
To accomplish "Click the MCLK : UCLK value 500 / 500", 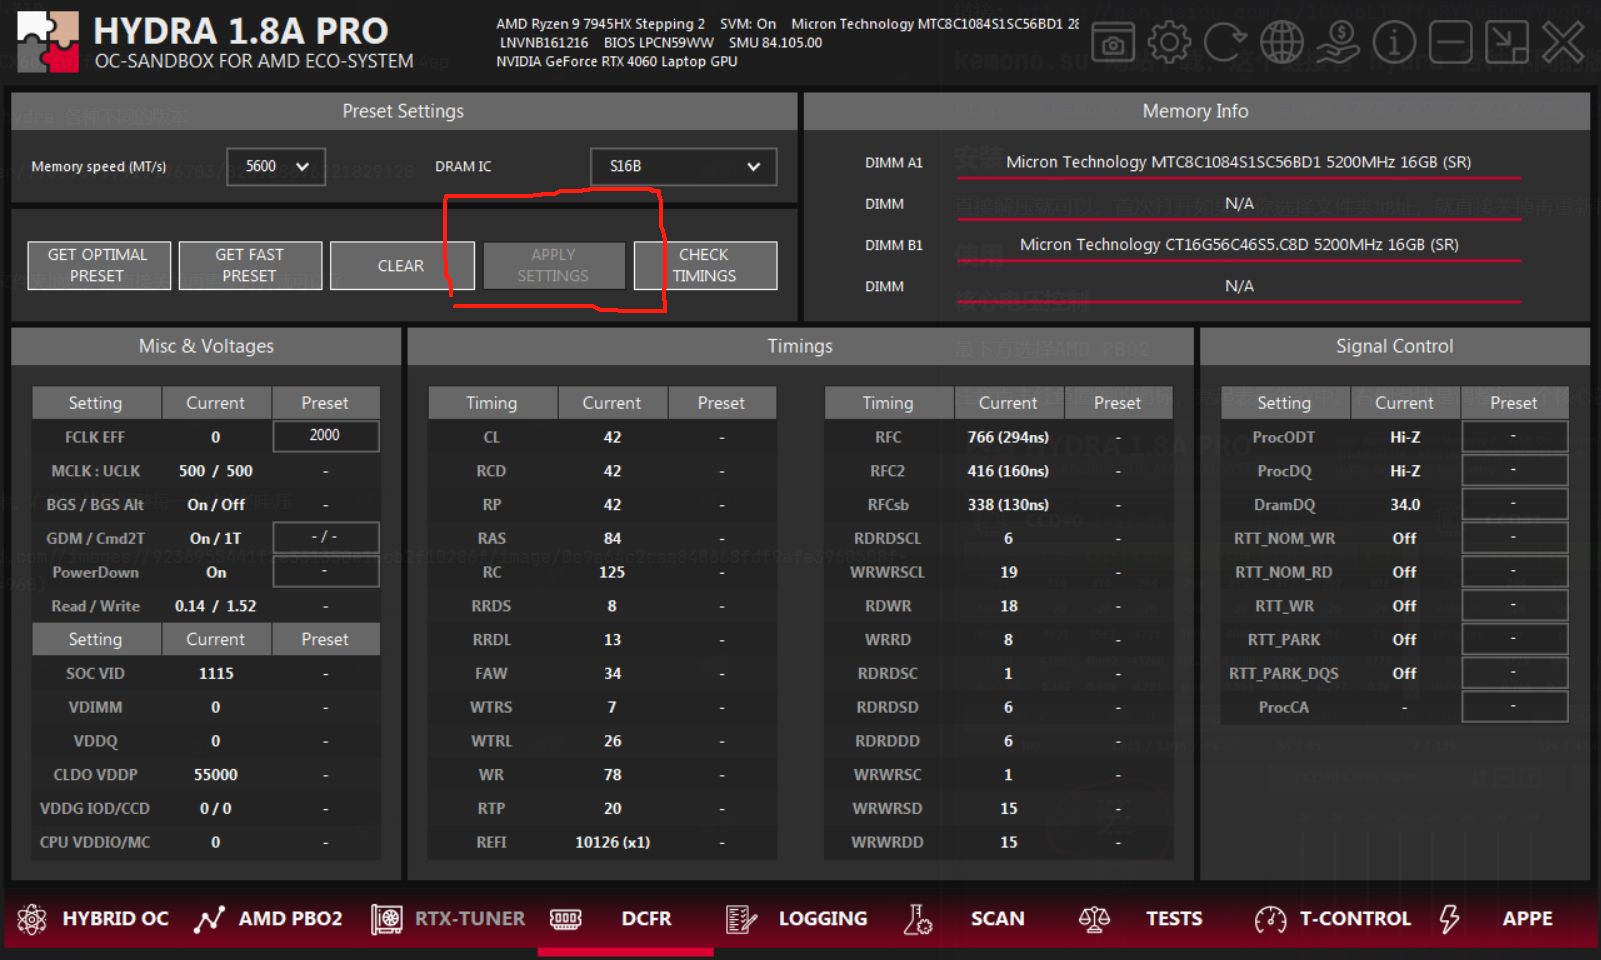I will pos(216,471).
